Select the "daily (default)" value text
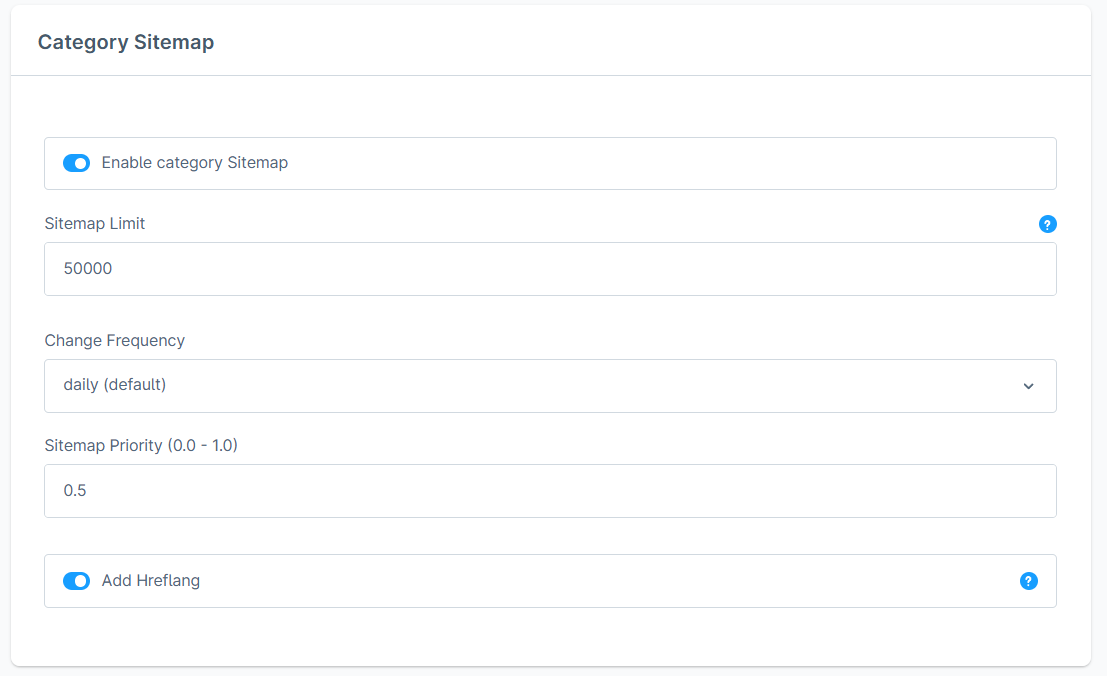This screenshot has width=1107, height=676. [x=115, y=385]
